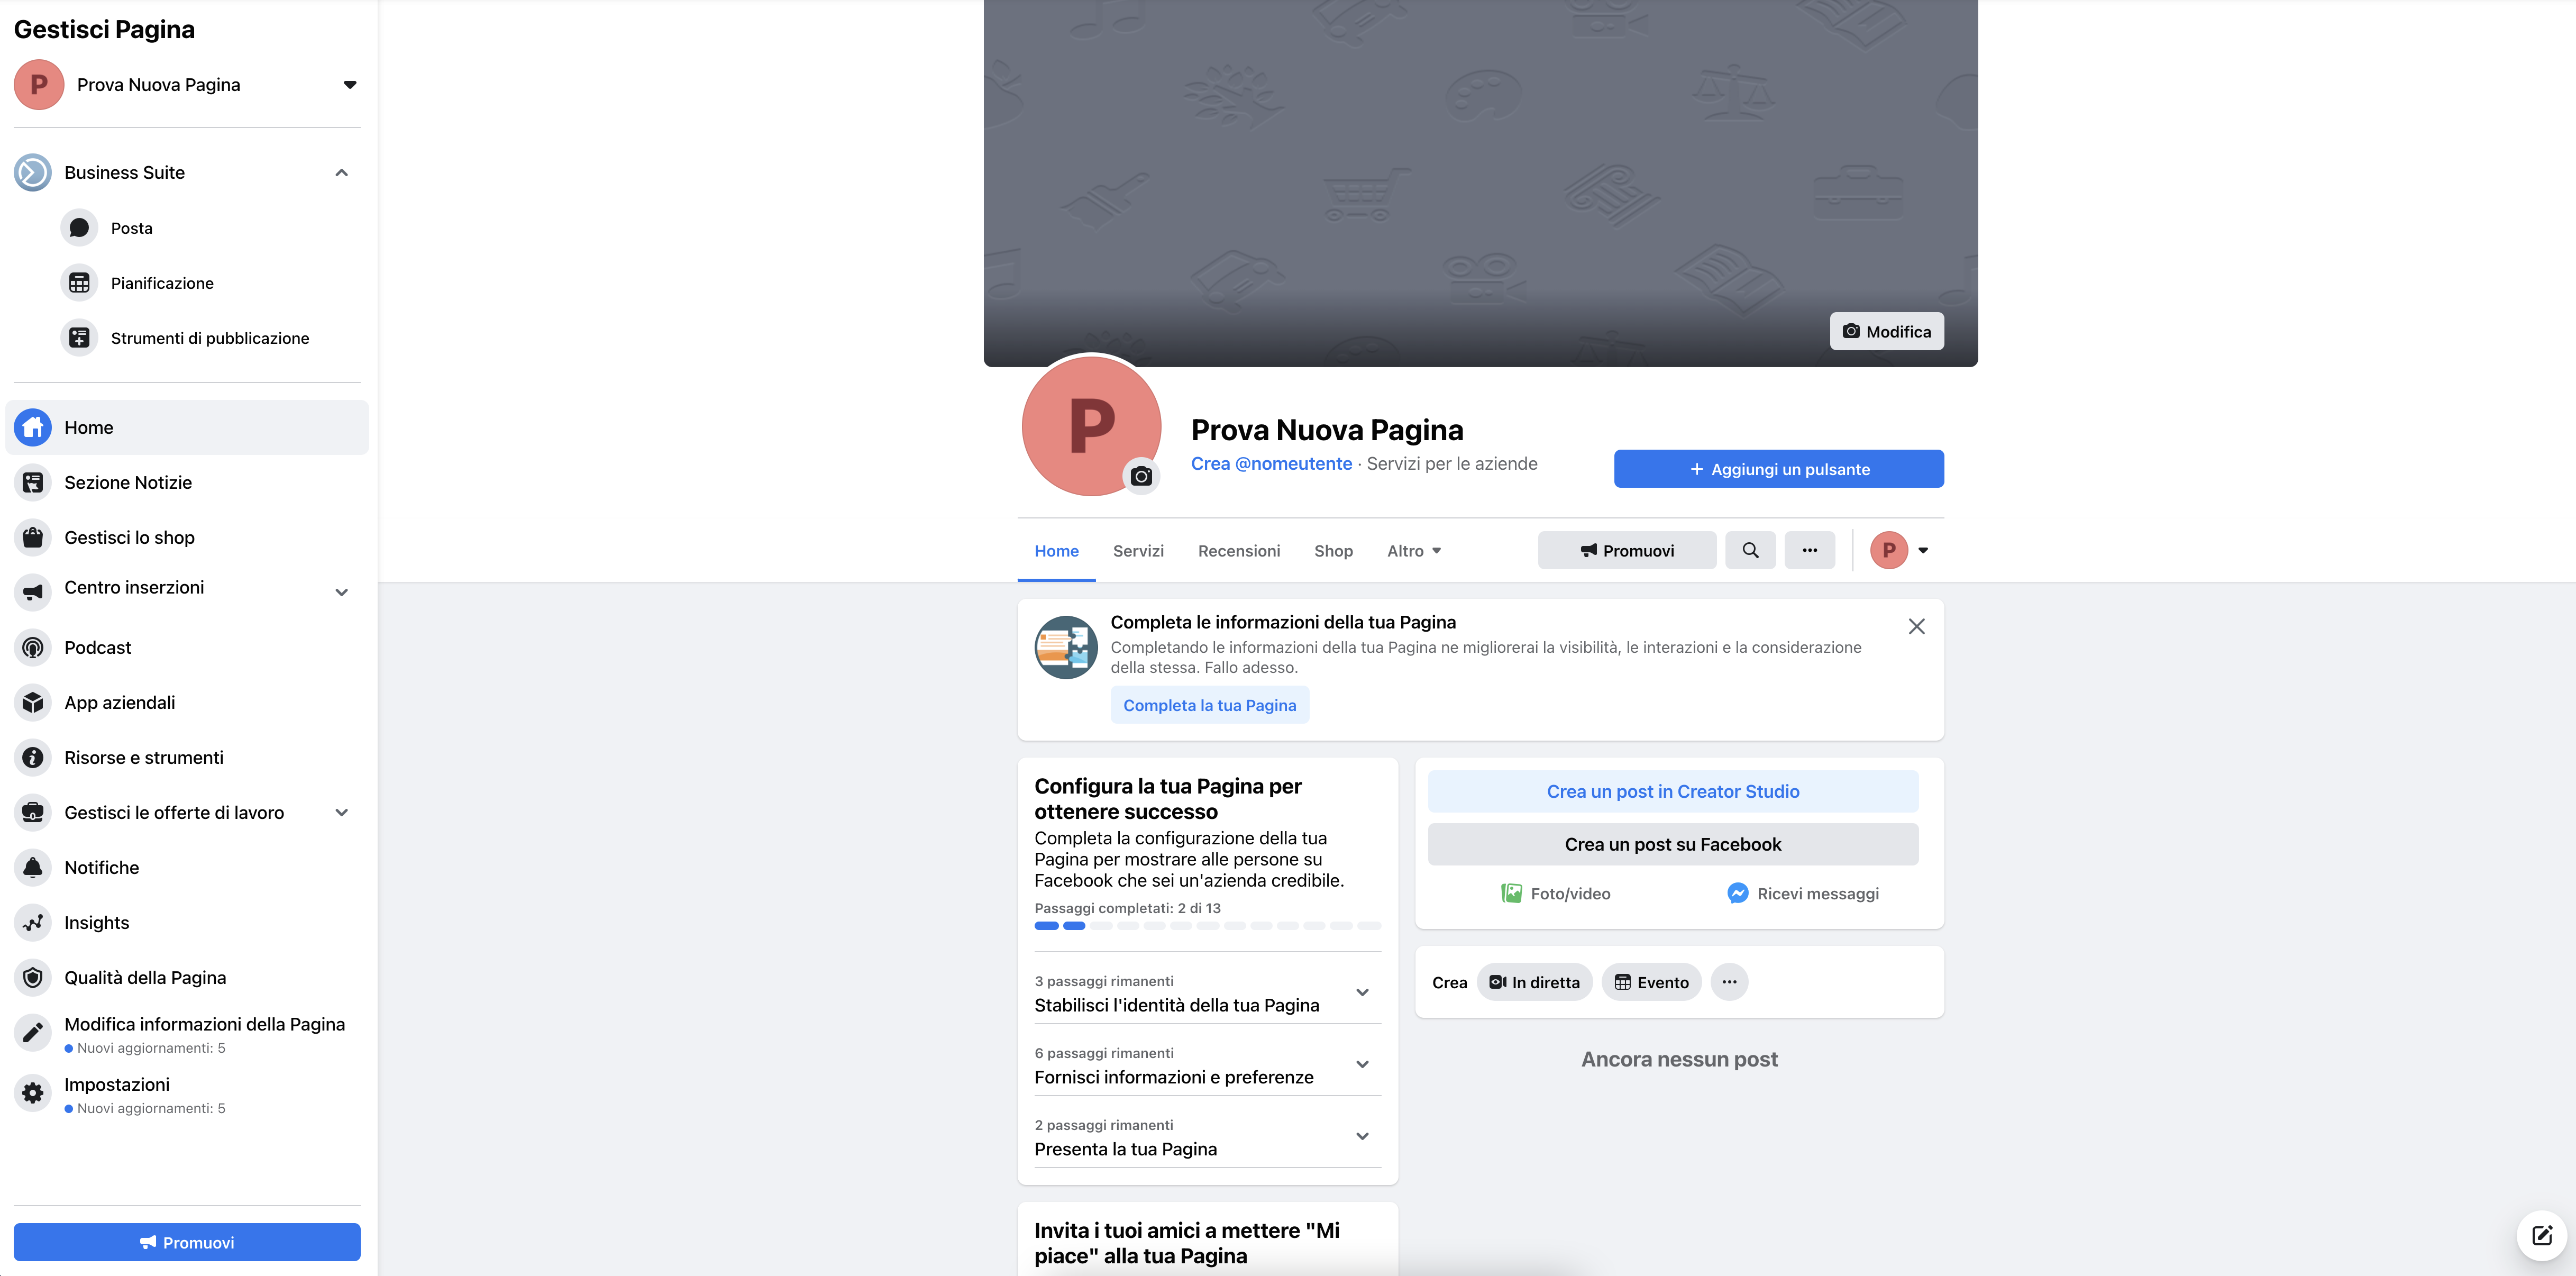
Task: Click the camera icon on profile picture
Action: pos(1141,477)
